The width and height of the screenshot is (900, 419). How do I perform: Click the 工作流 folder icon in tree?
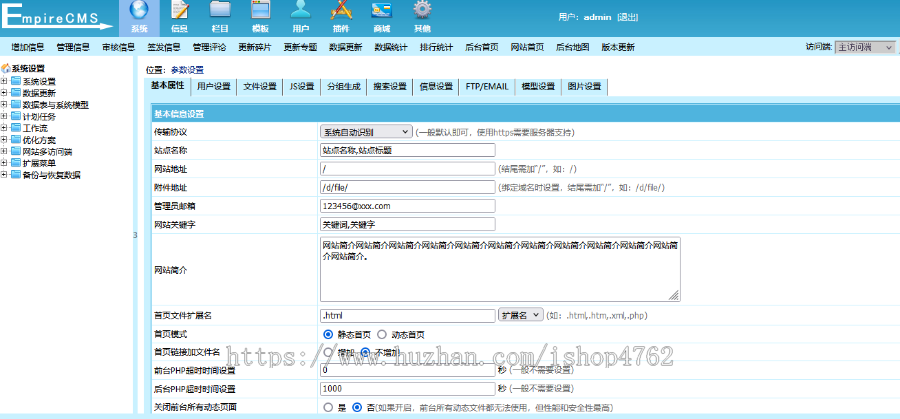point(15,128)
